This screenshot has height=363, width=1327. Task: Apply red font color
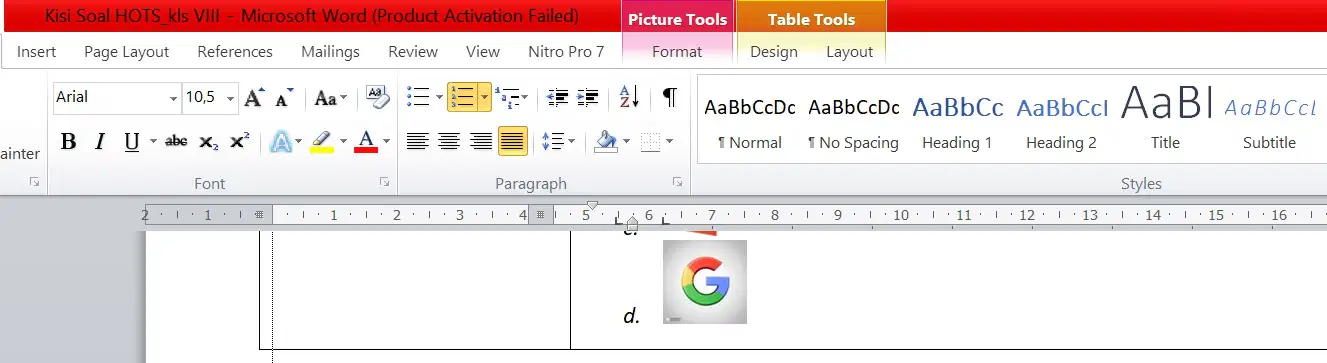(366, 142)
